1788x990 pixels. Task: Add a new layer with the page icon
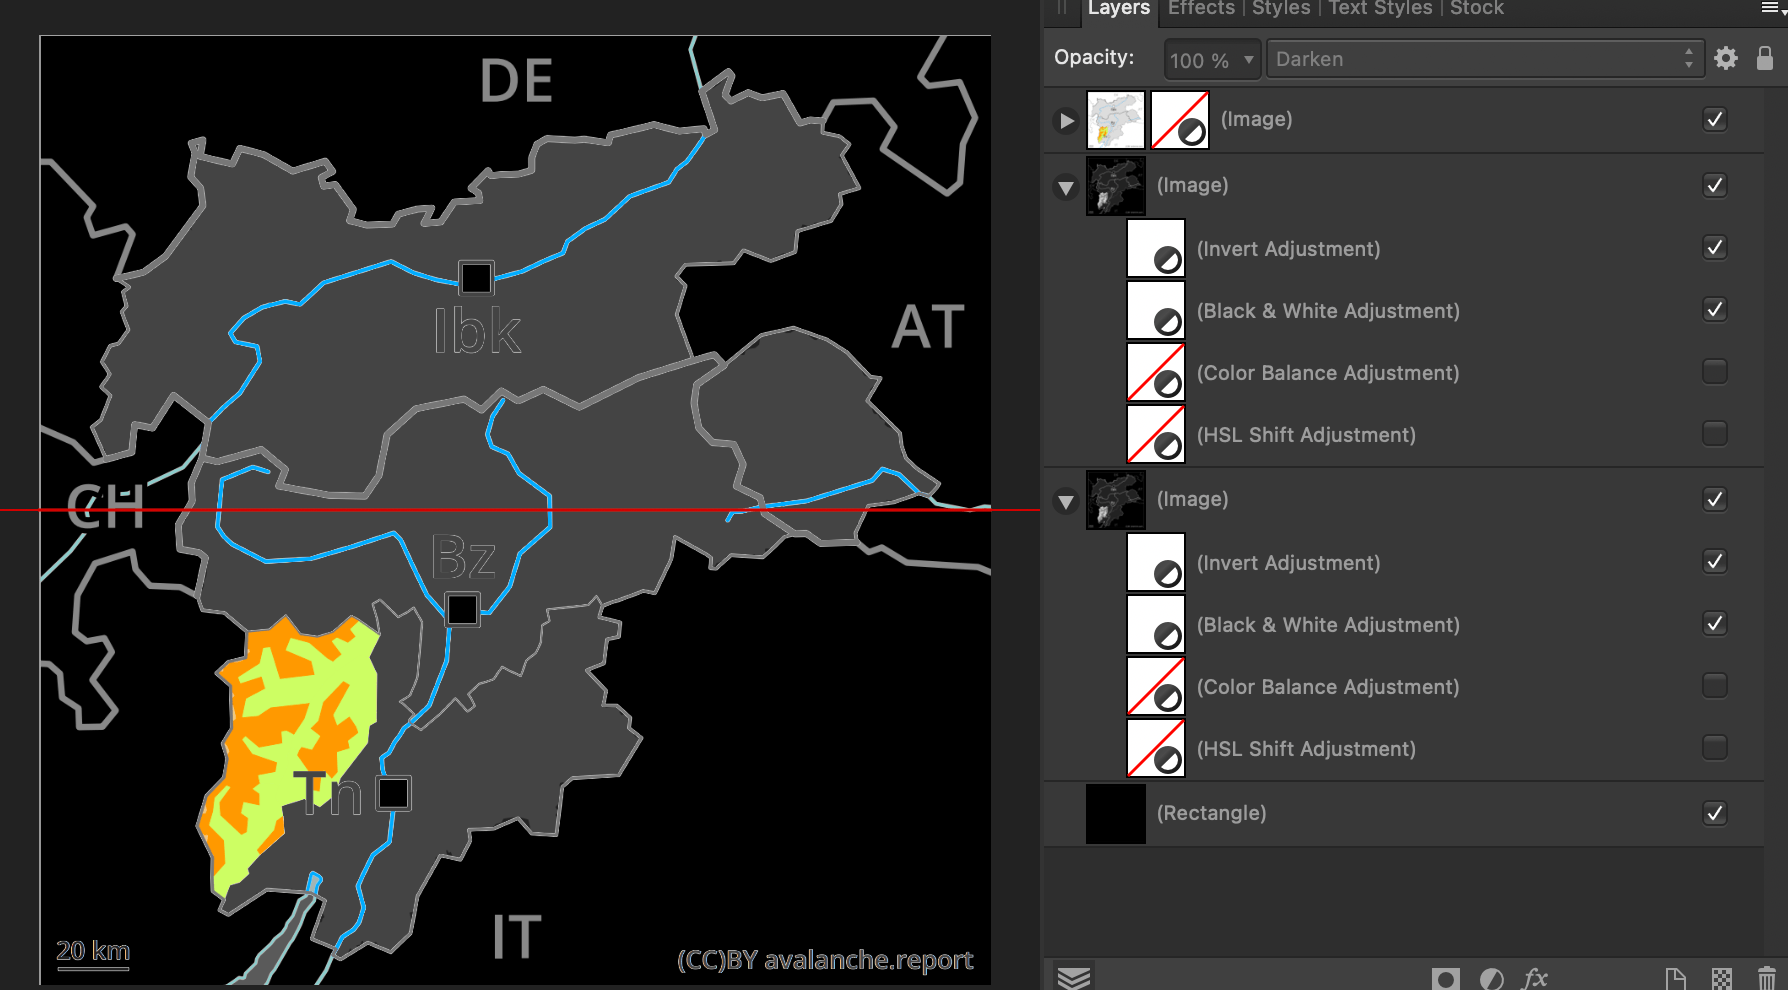1675,978
